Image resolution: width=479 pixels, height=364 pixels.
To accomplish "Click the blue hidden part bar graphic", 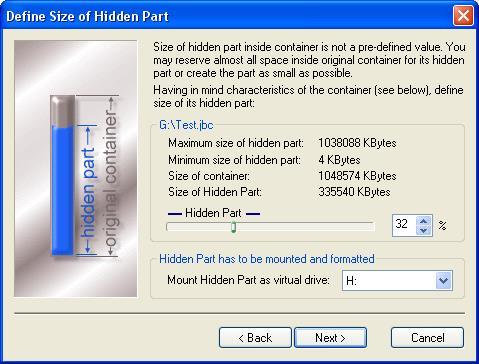I will click(63, 191).
